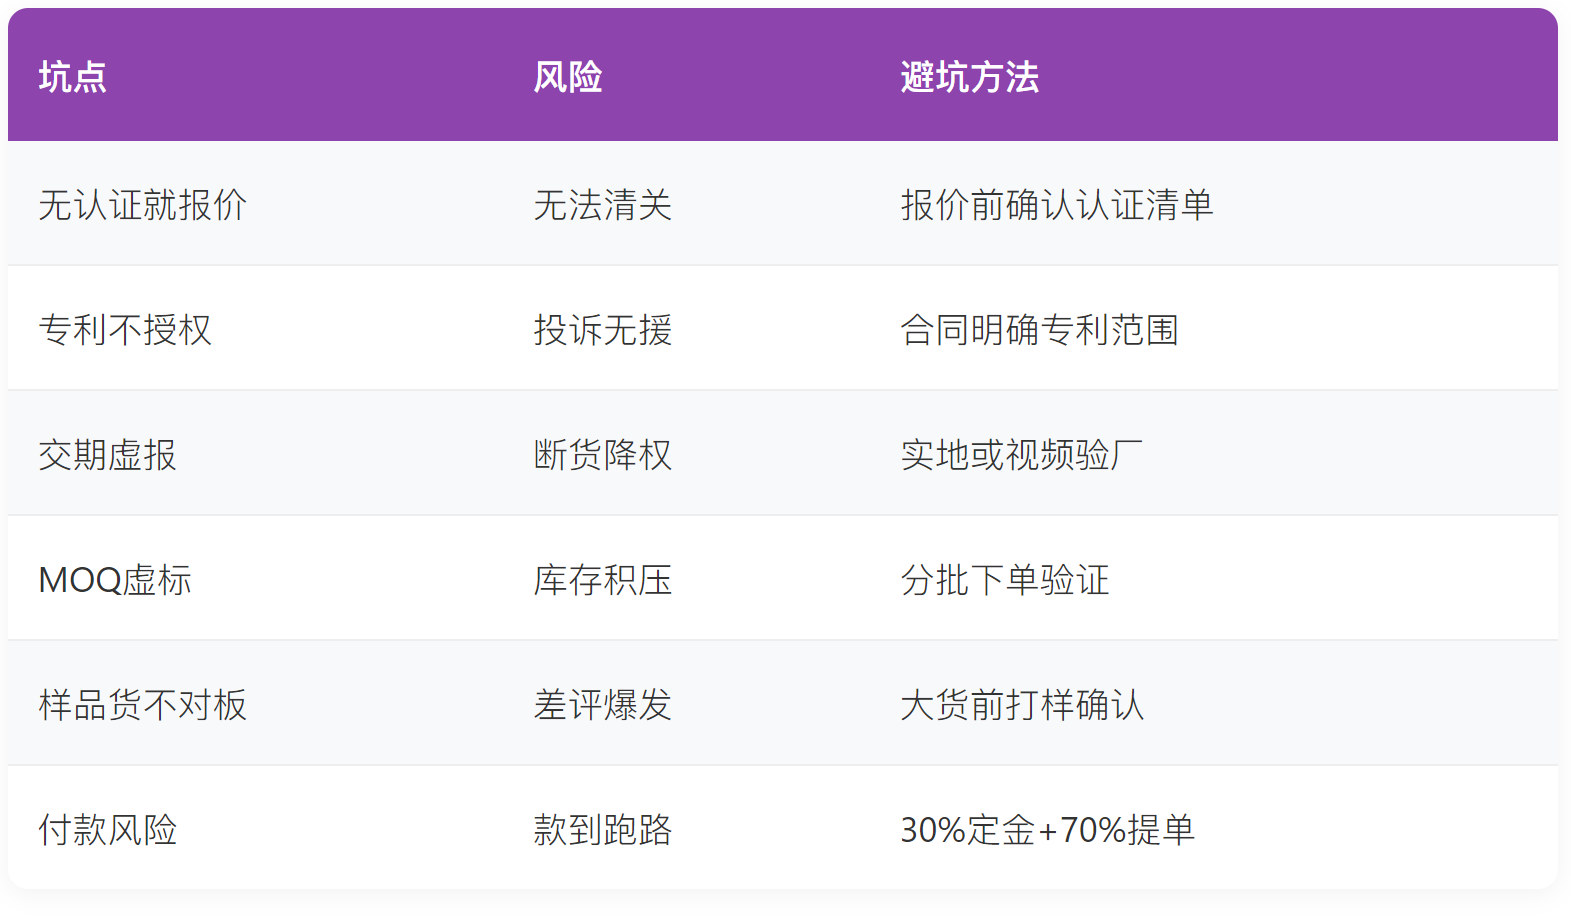Viewport: 1571px width, 919px height.
Task: Click the 风险 column header
Action: coord(568,77)
